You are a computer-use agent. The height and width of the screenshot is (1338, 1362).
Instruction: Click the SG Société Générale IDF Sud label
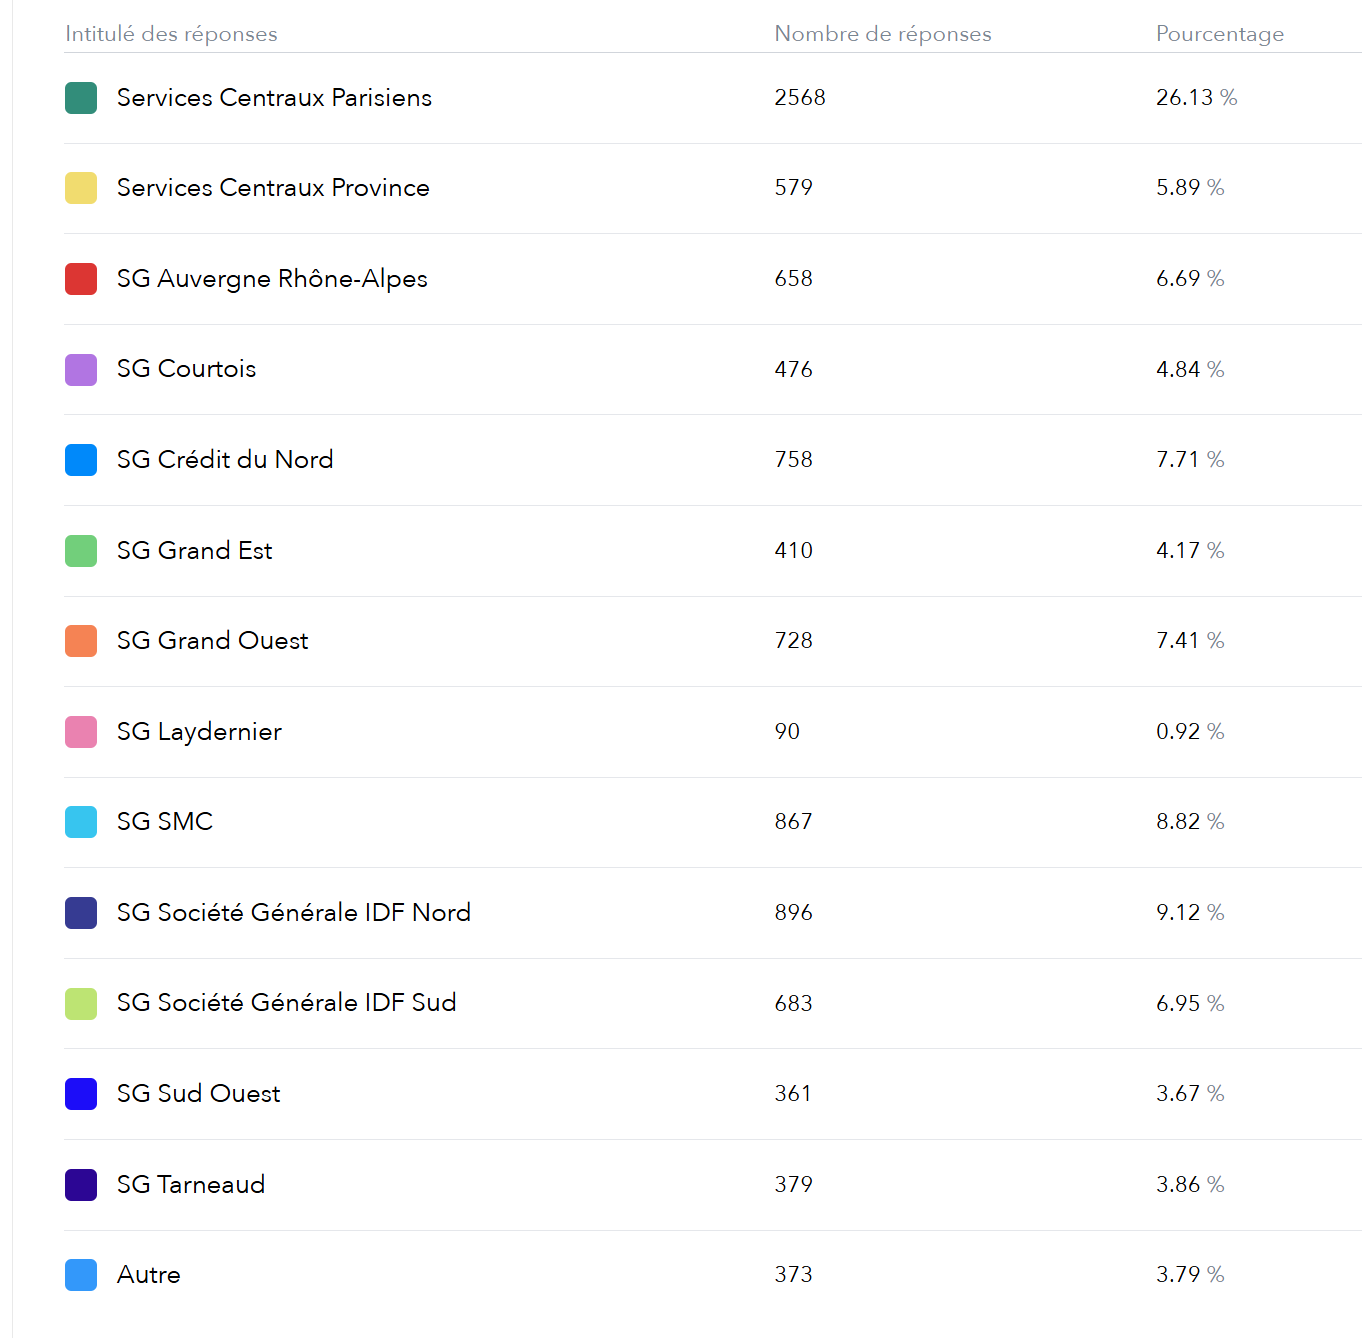(x=286, y=1003)
